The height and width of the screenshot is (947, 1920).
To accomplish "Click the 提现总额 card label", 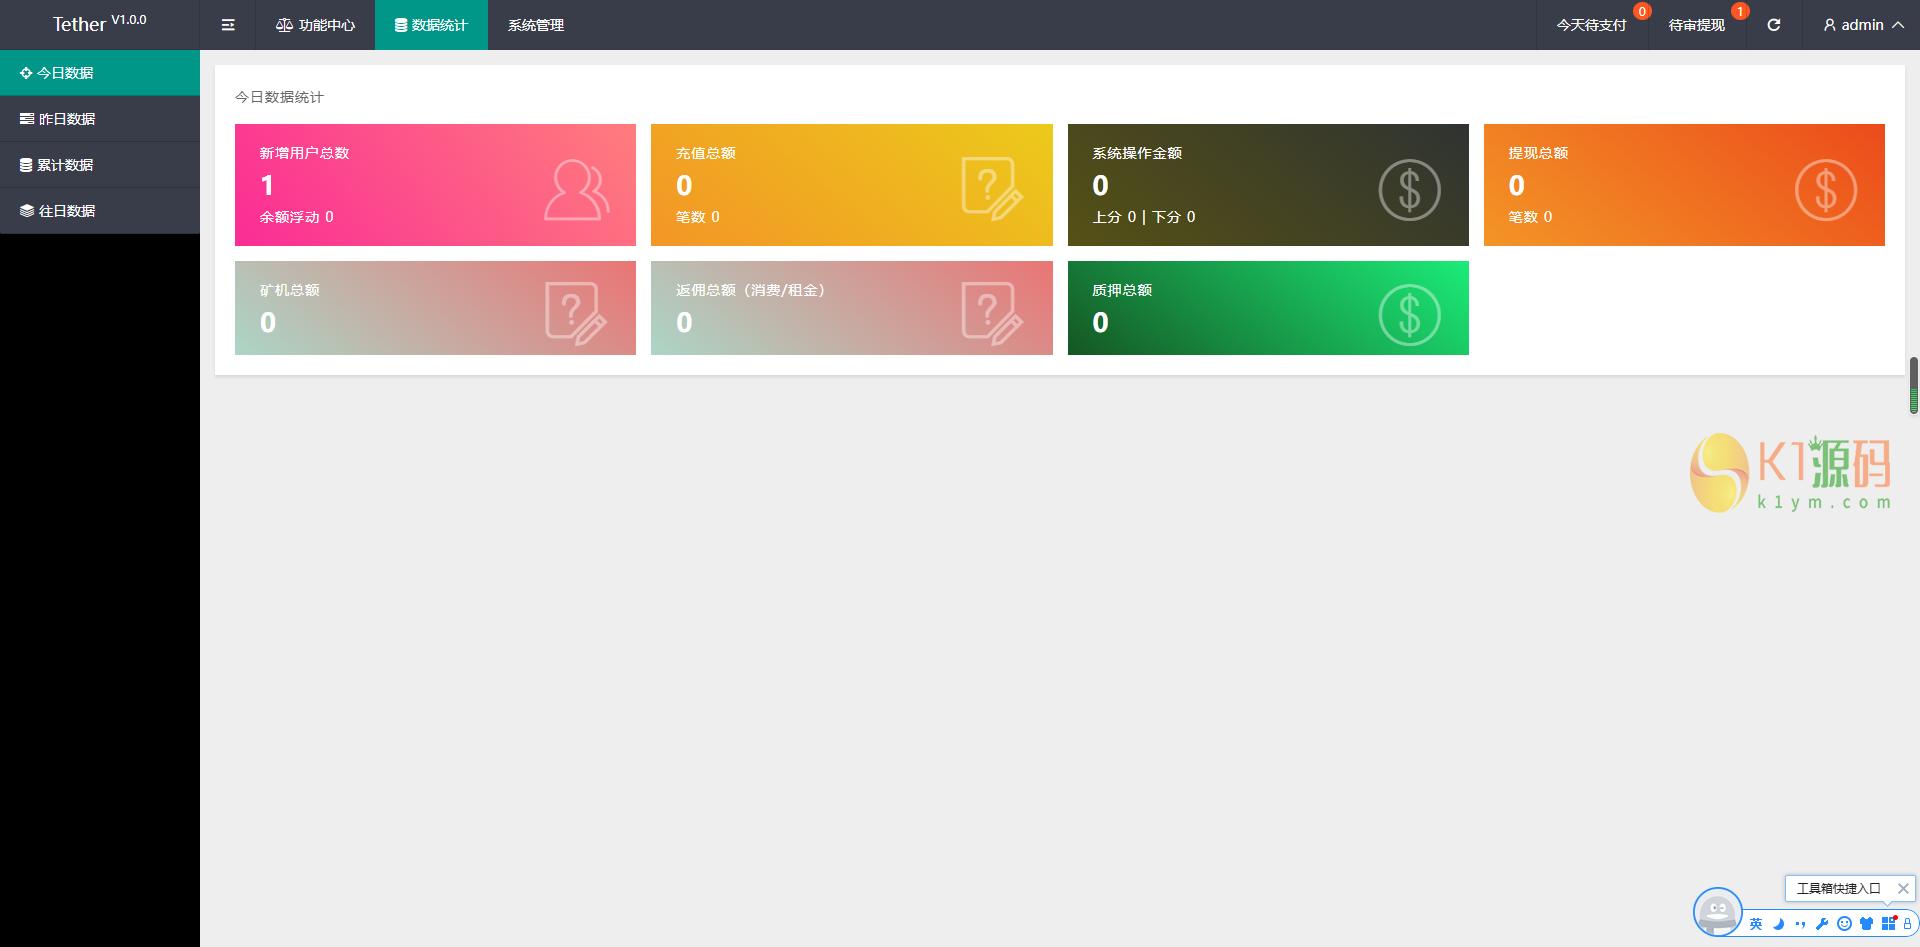I will coord(1538,153).
